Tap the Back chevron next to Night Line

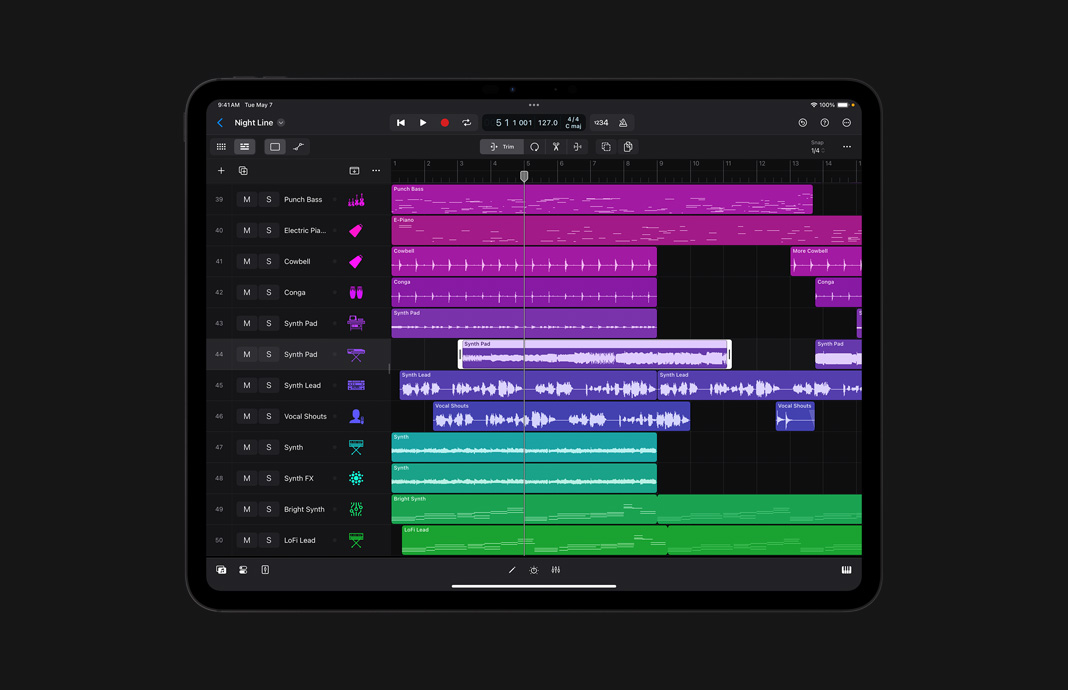(x=220, y=122)
